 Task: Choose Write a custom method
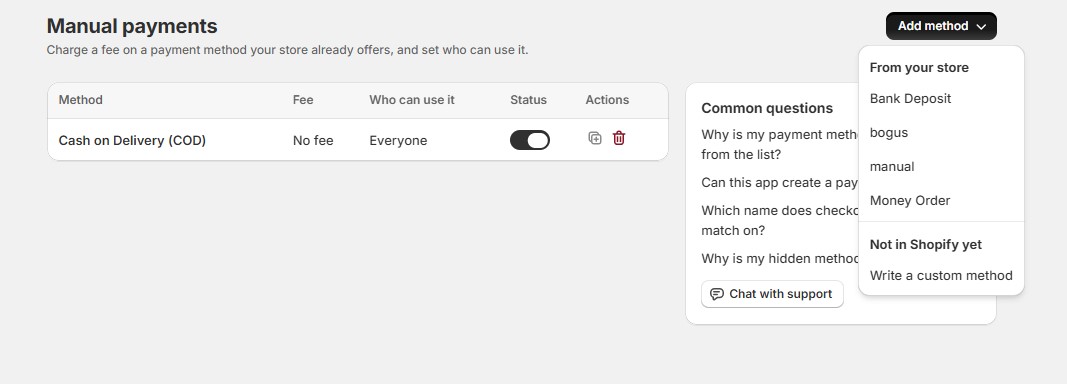pyautogui.click(x=941, y=276)
